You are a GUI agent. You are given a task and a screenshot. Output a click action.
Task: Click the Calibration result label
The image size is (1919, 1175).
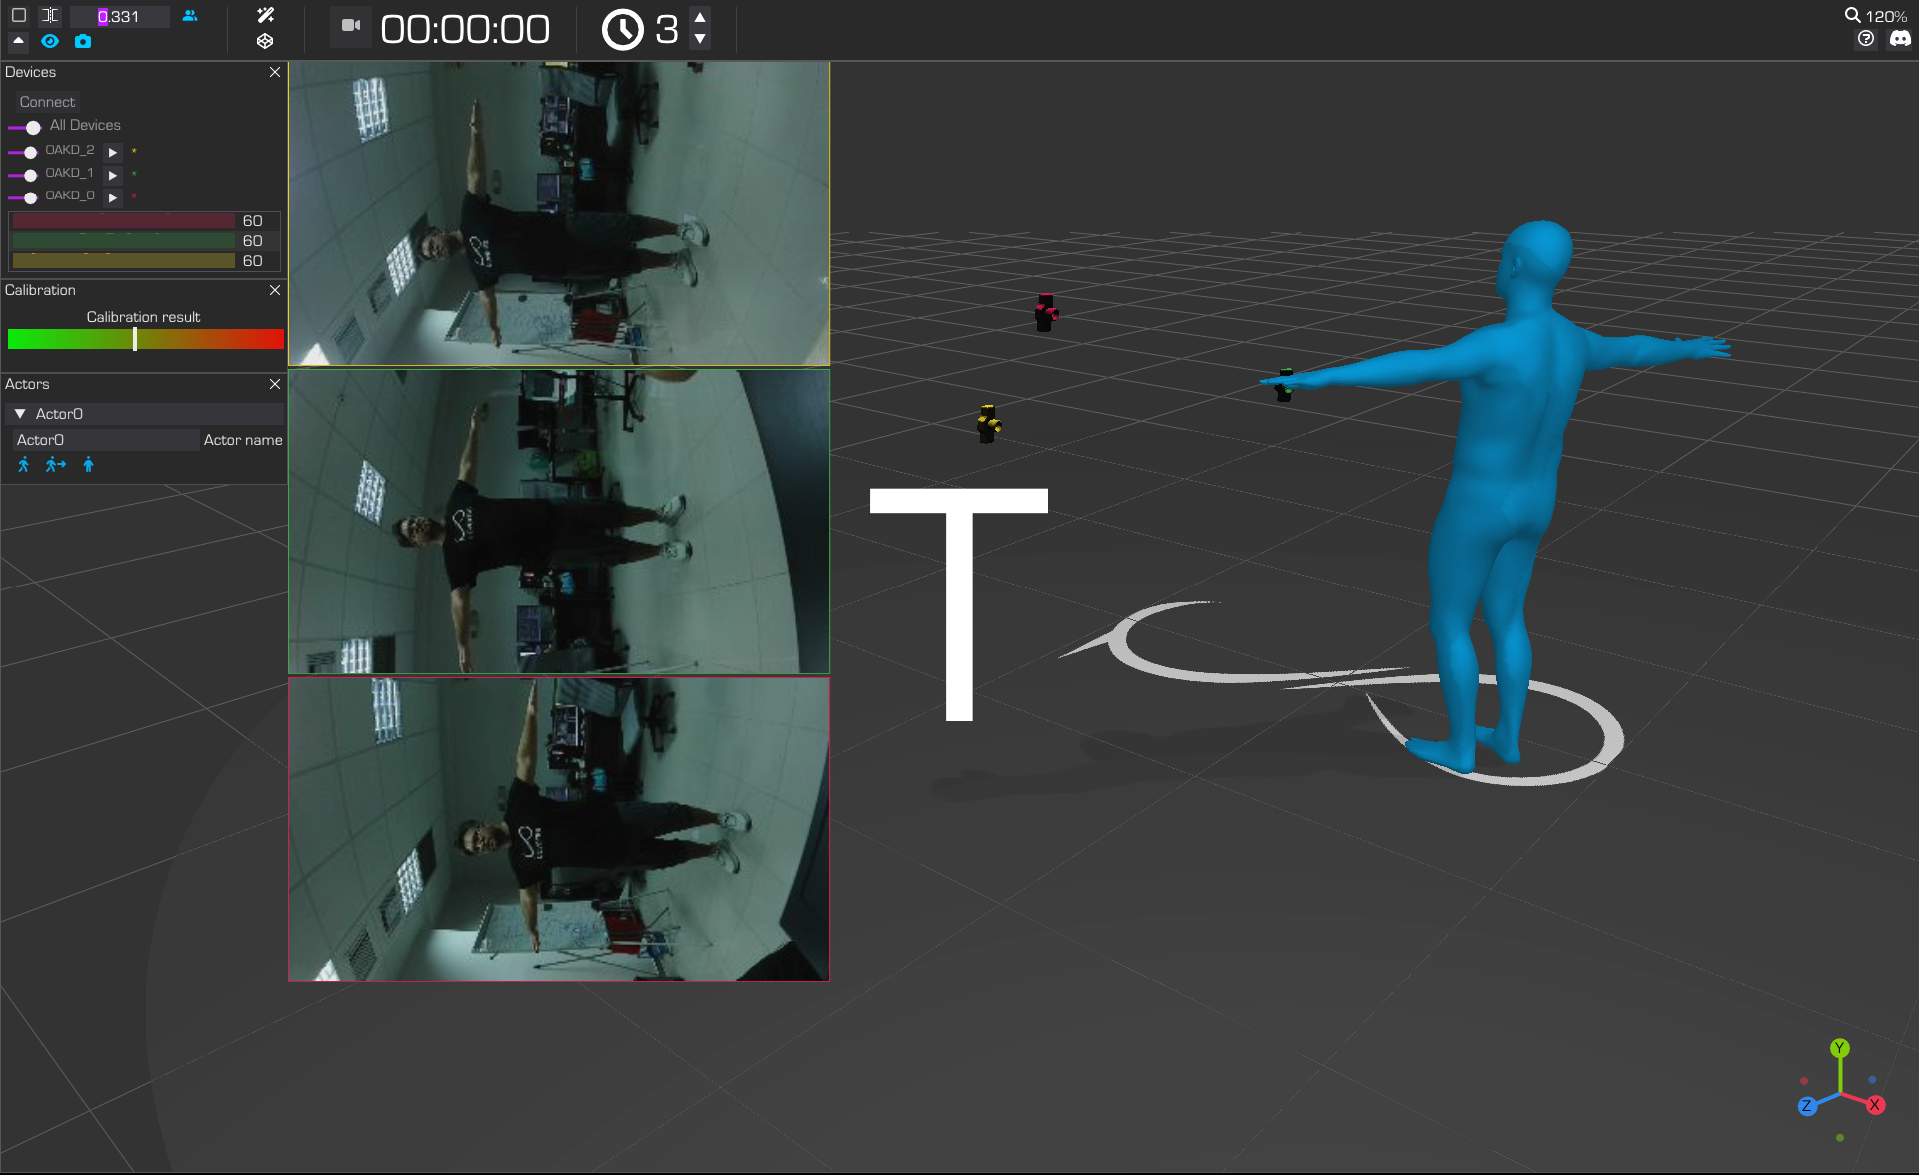click(x=143, y=317)
